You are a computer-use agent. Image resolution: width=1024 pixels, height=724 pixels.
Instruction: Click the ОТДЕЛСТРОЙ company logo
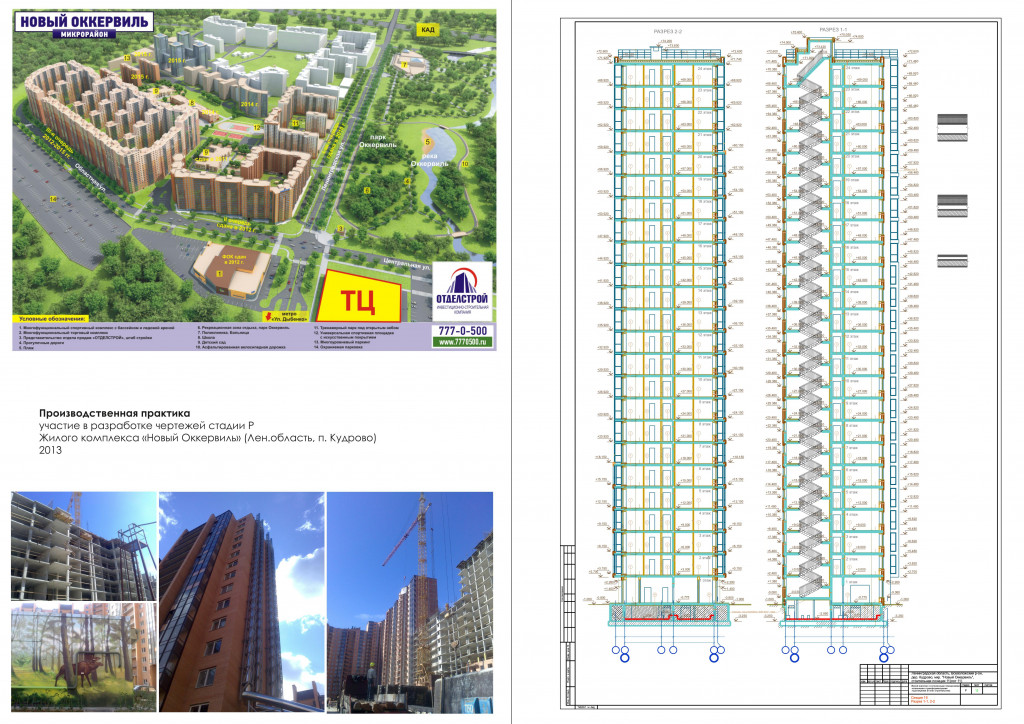point(462,292)
